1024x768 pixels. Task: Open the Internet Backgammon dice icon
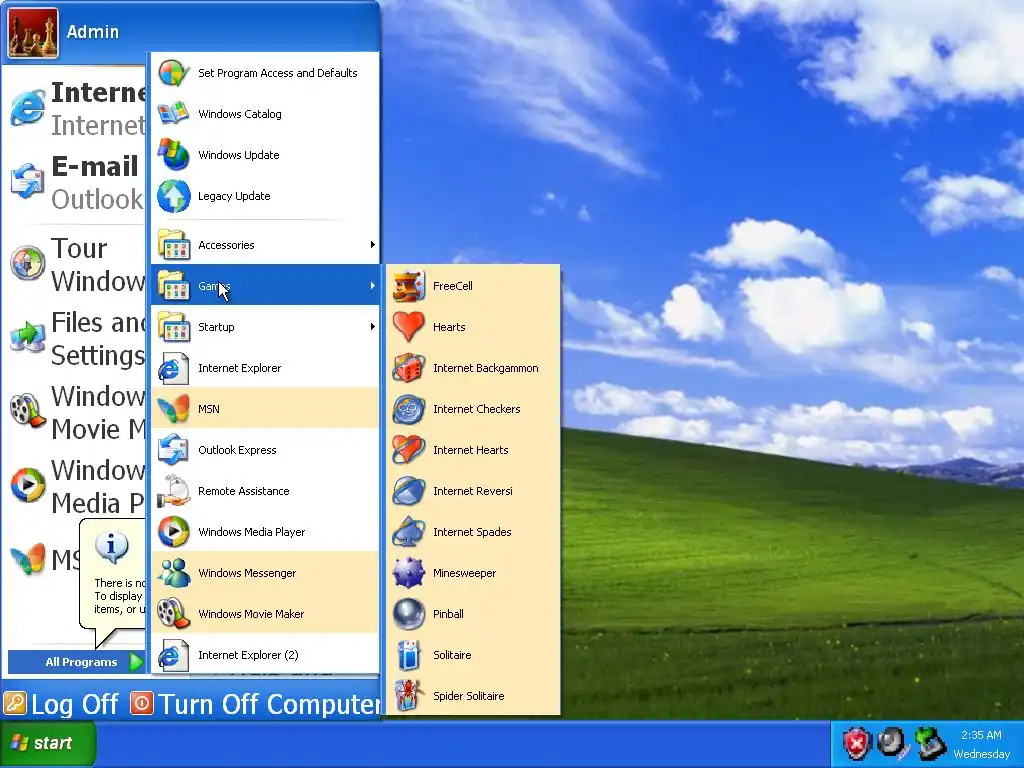[409, 368]
